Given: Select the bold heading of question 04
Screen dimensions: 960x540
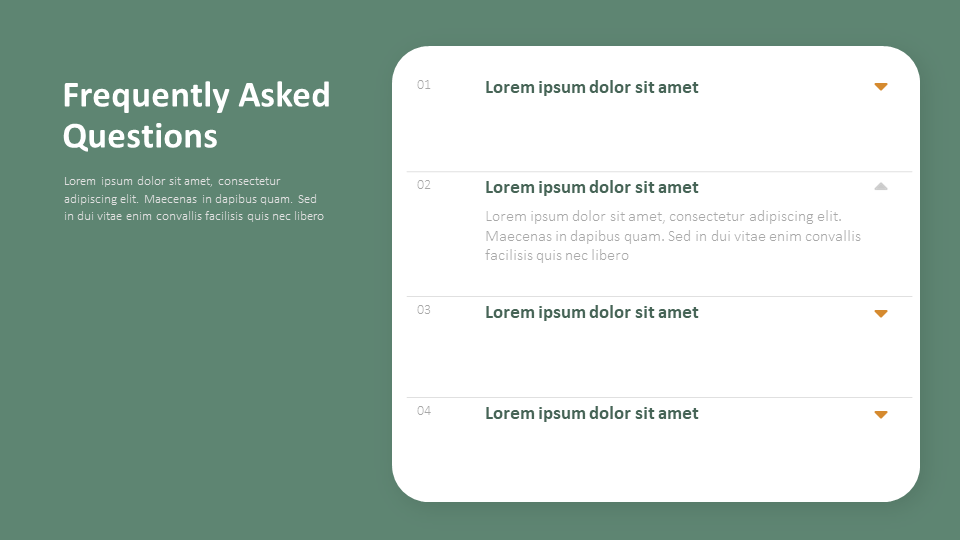Looking at the screenshot, I should click(x=591, y=413).
